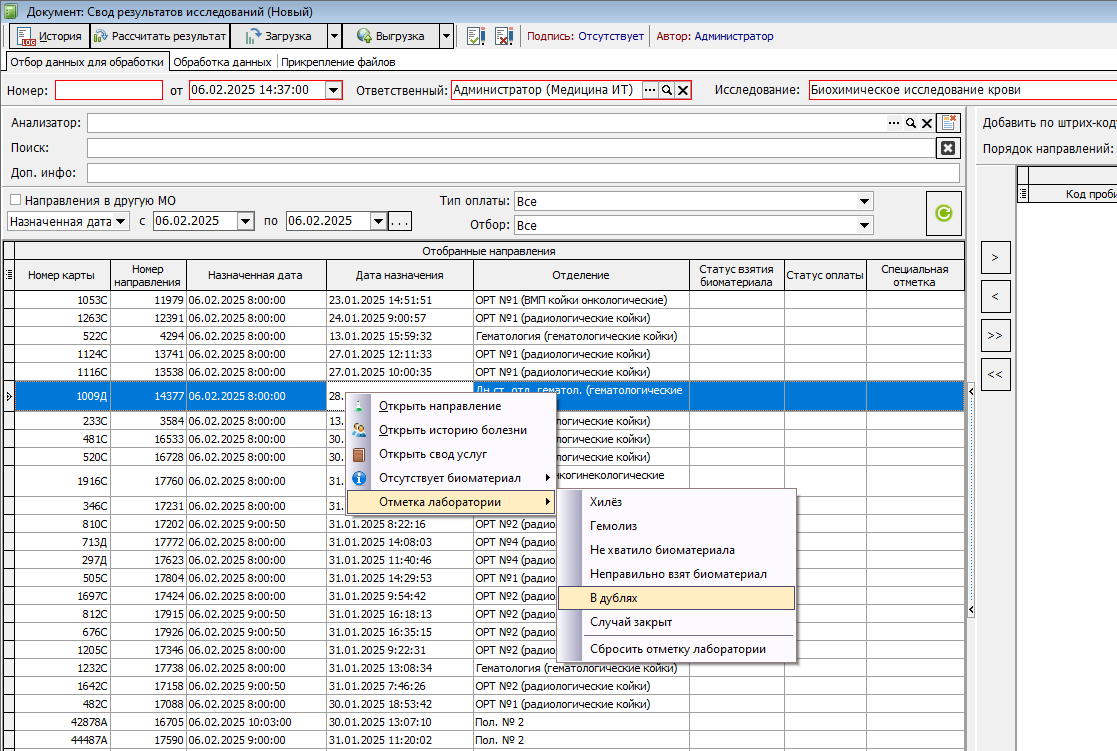Viewport: 1117px width, 751px height.
Task: Select Гемолиз in the submenu
Action: point(614,526)
